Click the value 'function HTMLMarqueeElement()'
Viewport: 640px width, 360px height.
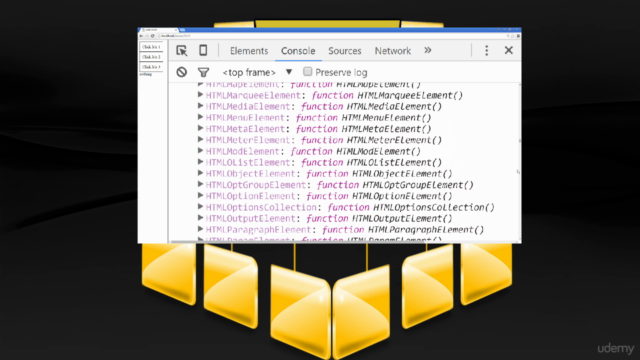point(387,96)
